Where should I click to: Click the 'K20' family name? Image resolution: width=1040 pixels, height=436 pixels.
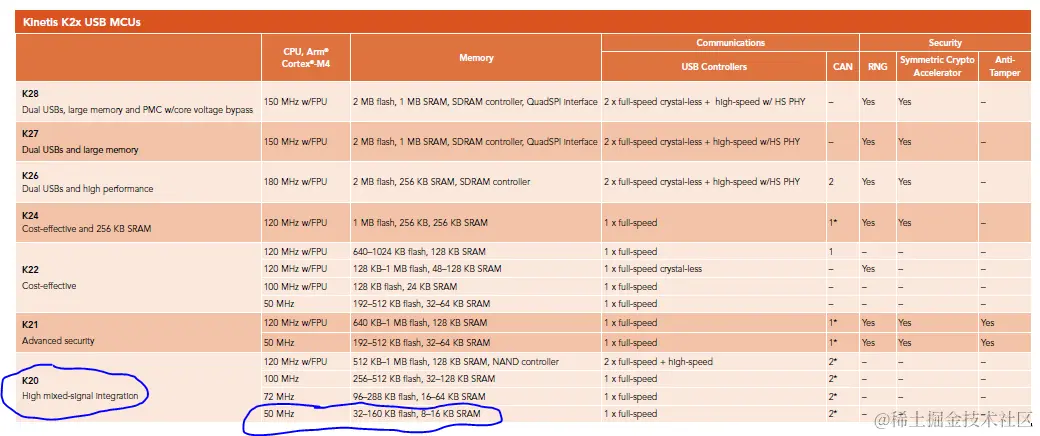tap(31, 381)
